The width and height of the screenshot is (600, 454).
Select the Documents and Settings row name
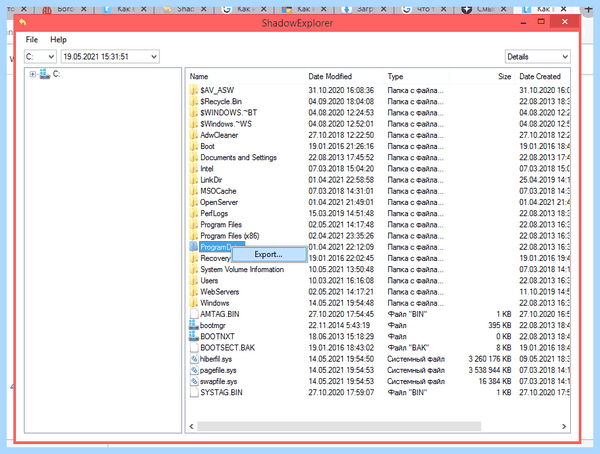coord(238,158)
